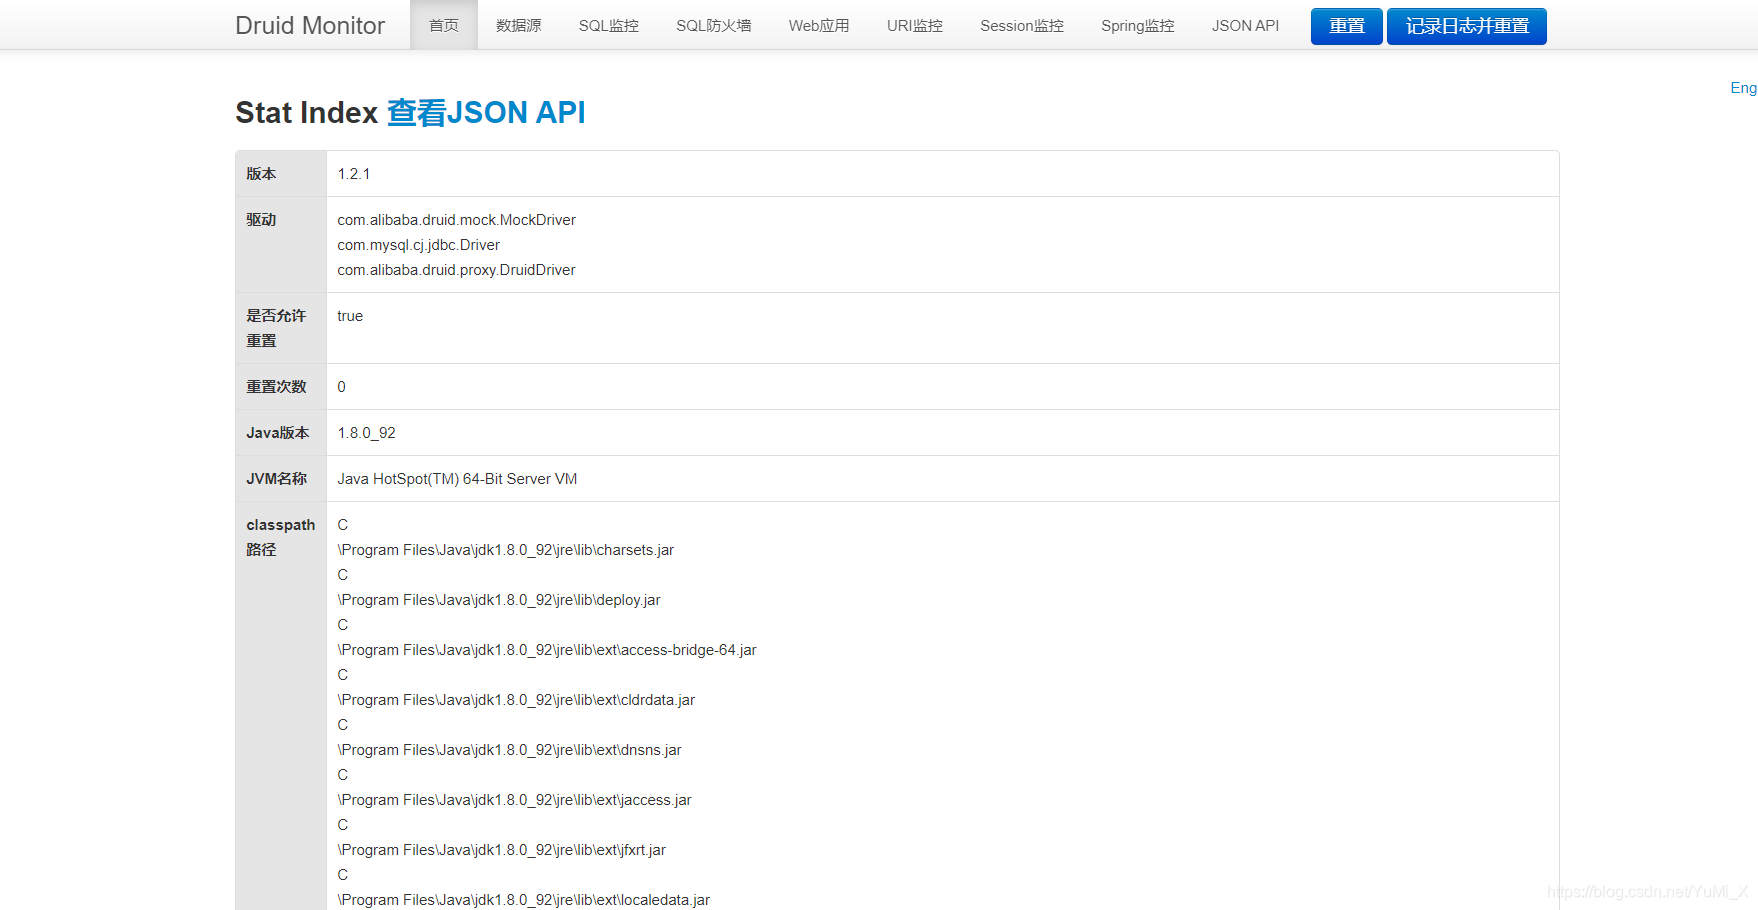Viewport: 1758px width, 910px height.
Task: Select the version value 1.2.1
Action: (x=354, y=174)
